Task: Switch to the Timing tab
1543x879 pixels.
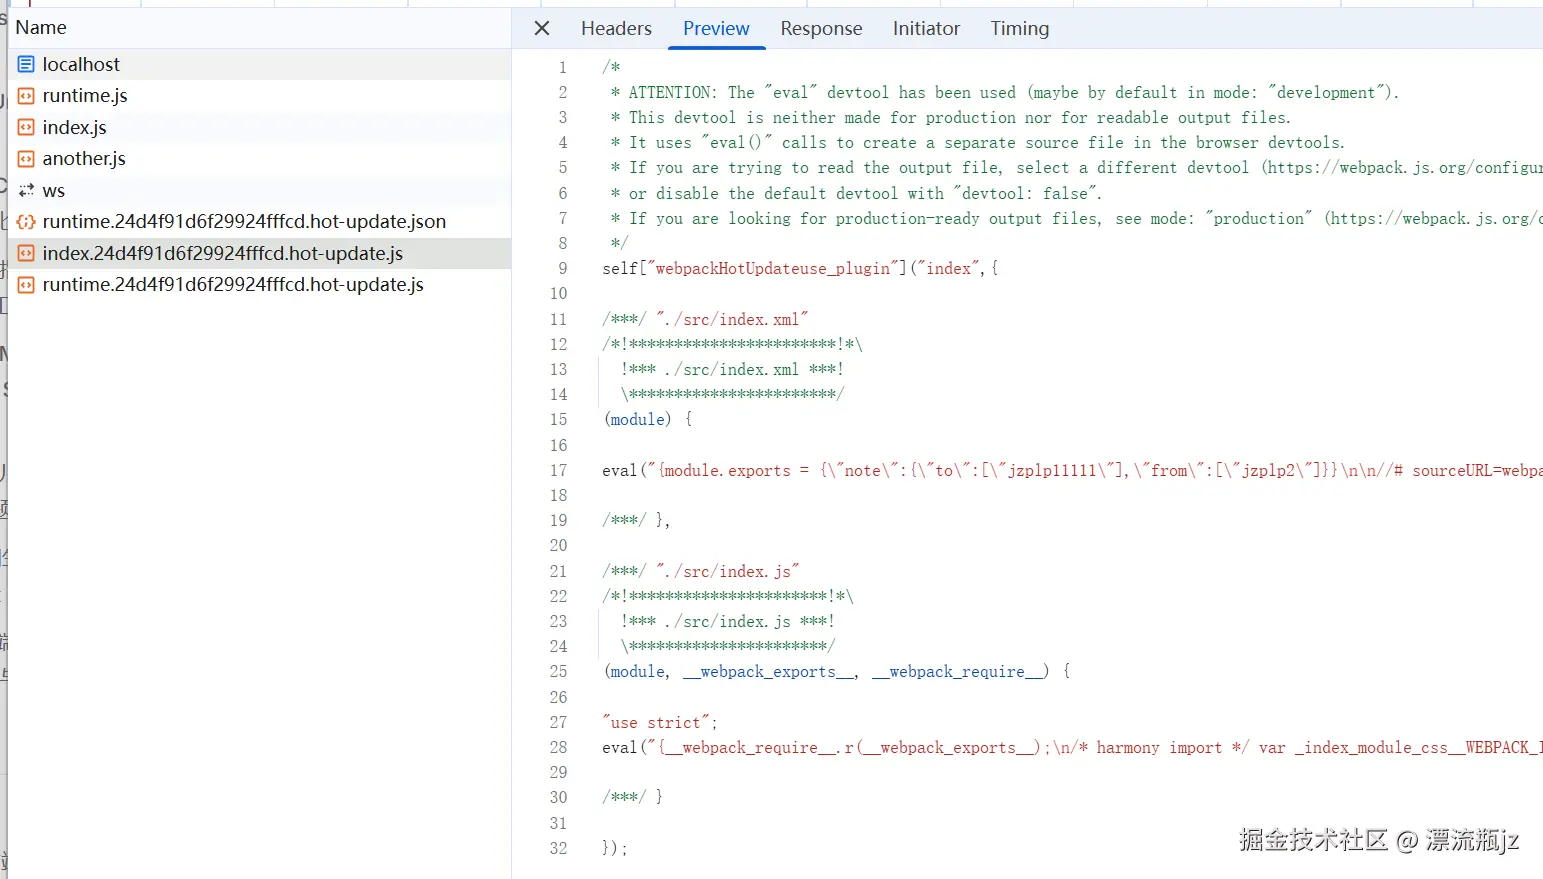Action: (1020, 28)
